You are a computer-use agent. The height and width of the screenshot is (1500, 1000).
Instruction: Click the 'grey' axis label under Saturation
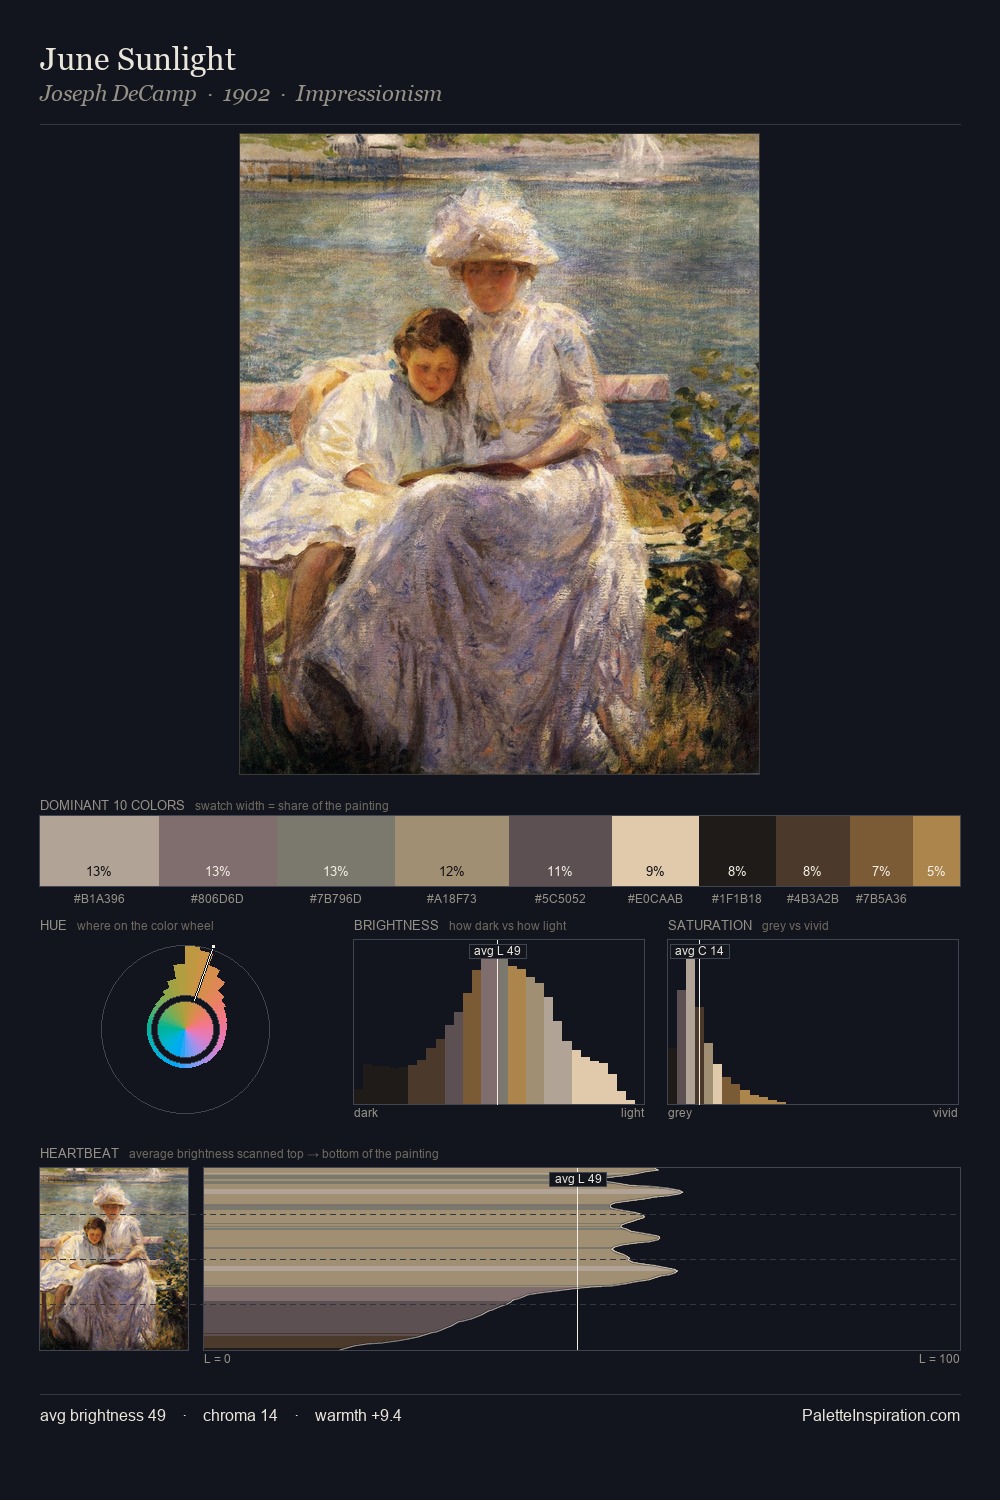tap(680, 1112)
